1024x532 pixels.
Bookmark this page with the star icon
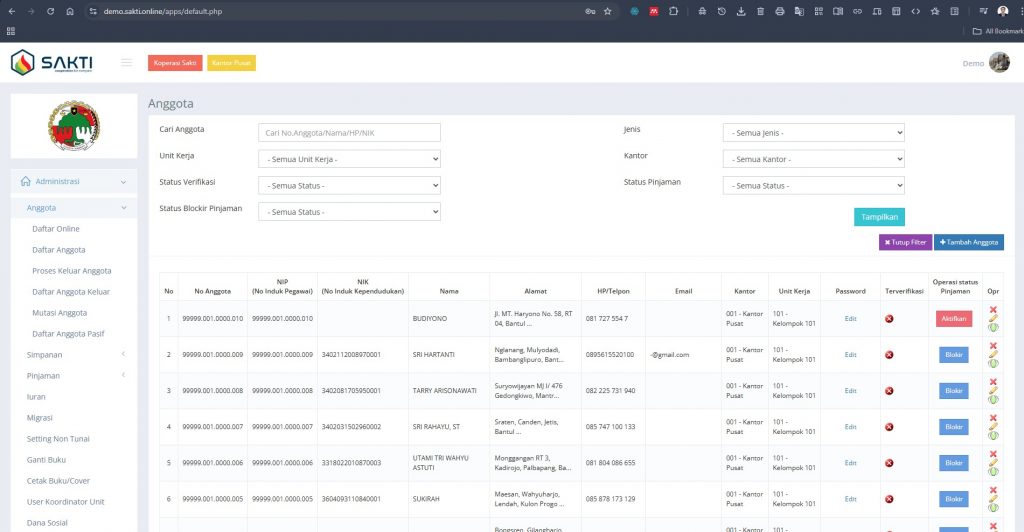click(x=607, y=11)
